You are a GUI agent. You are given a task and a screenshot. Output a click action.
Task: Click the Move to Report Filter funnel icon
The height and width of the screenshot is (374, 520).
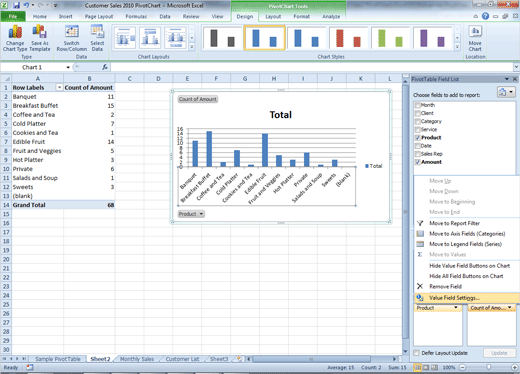[420, 223]
